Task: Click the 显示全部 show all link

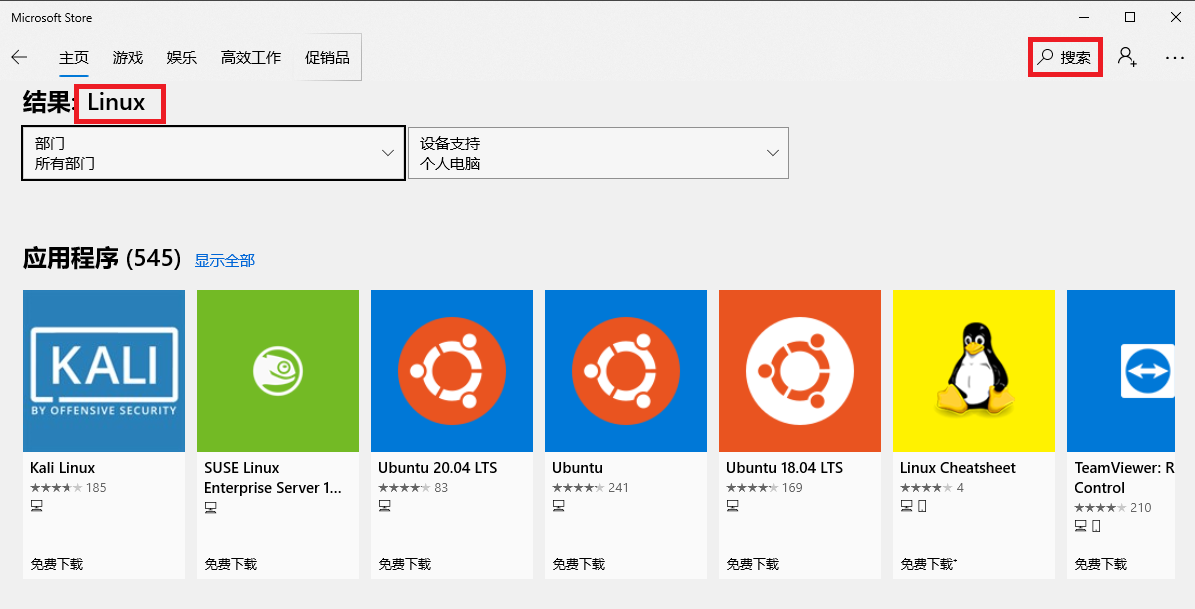Action: point(225,261)
